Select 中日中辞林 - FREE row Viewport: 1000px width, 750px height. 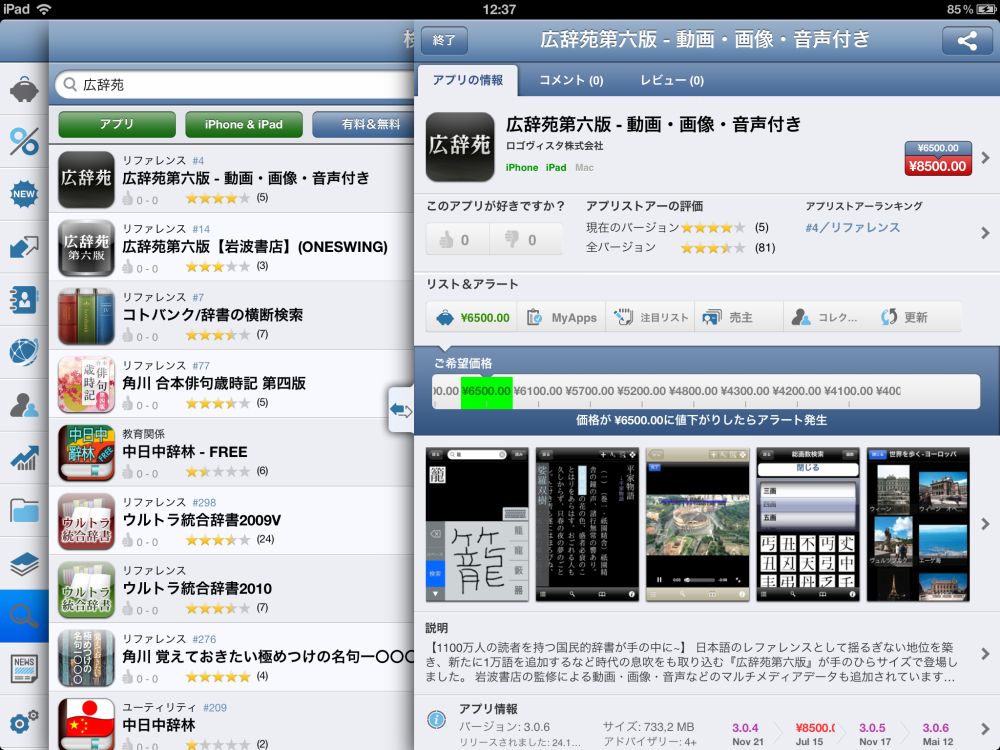click(232, 452)
